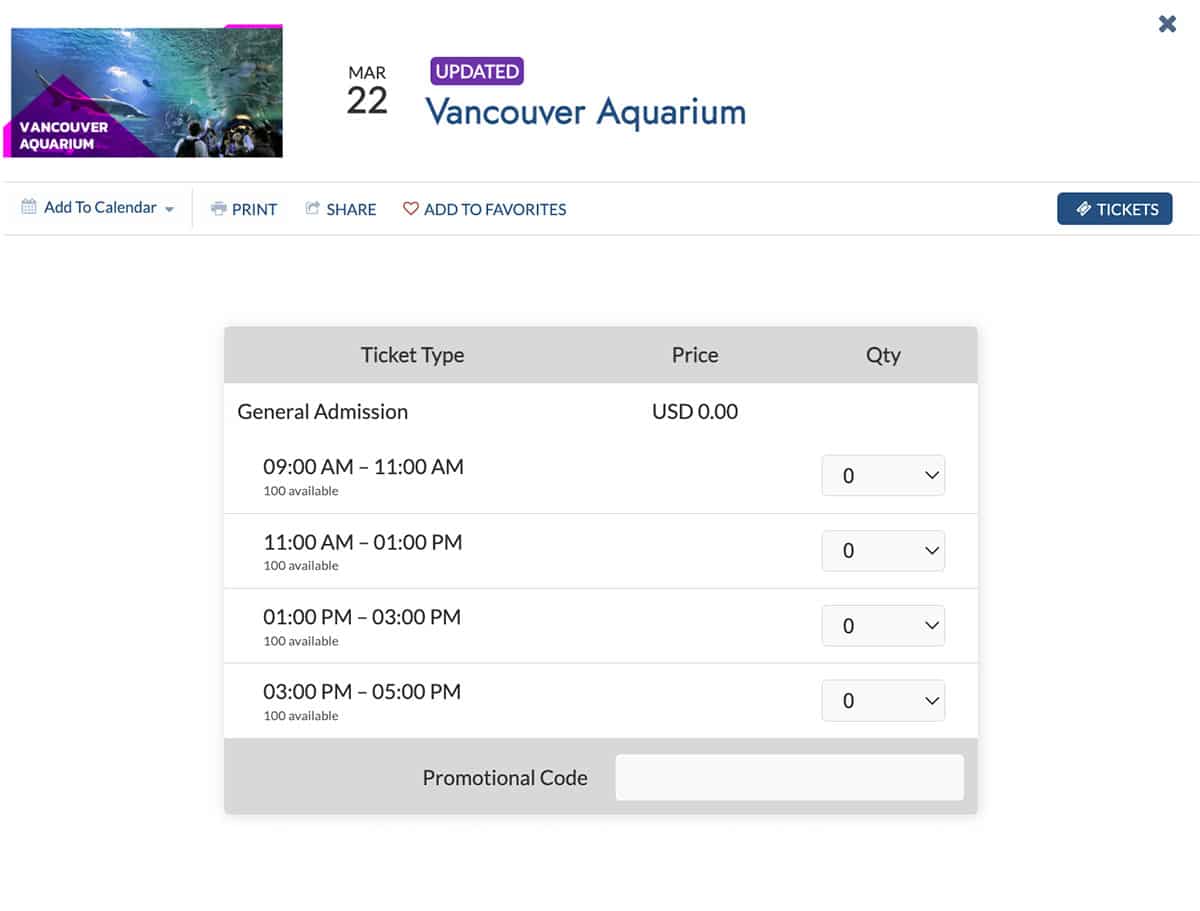This screenshot has height=911, width=1200.
Task: Click the printer icon beside PRINT
Action: click(217, 209)
